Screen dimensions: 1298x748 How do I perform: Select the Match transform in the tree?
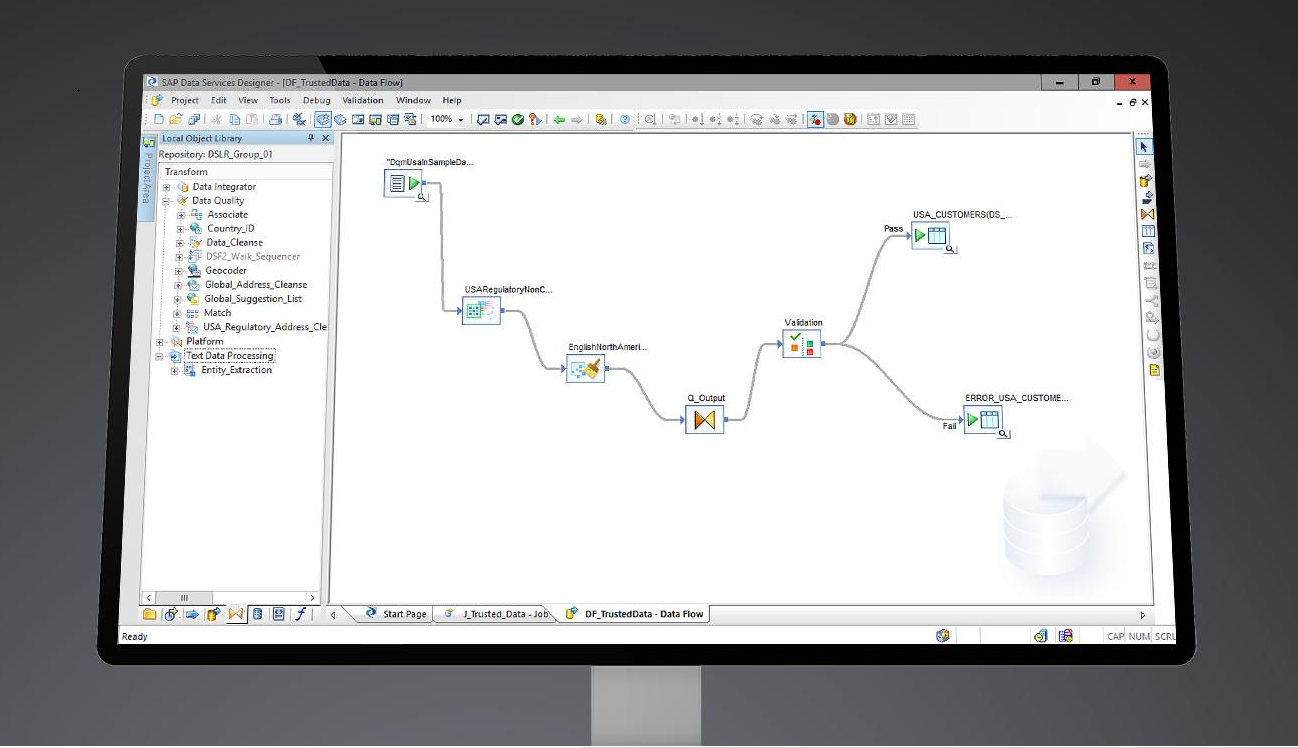pyautogui.click(x=217, y=313)
